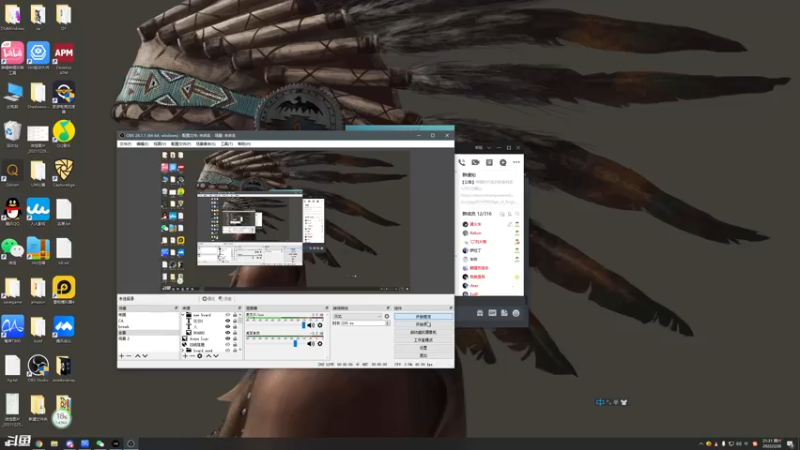Remove the selected source with the Sources minus icon
Screen dimensions: 800x450
(192, 356)
